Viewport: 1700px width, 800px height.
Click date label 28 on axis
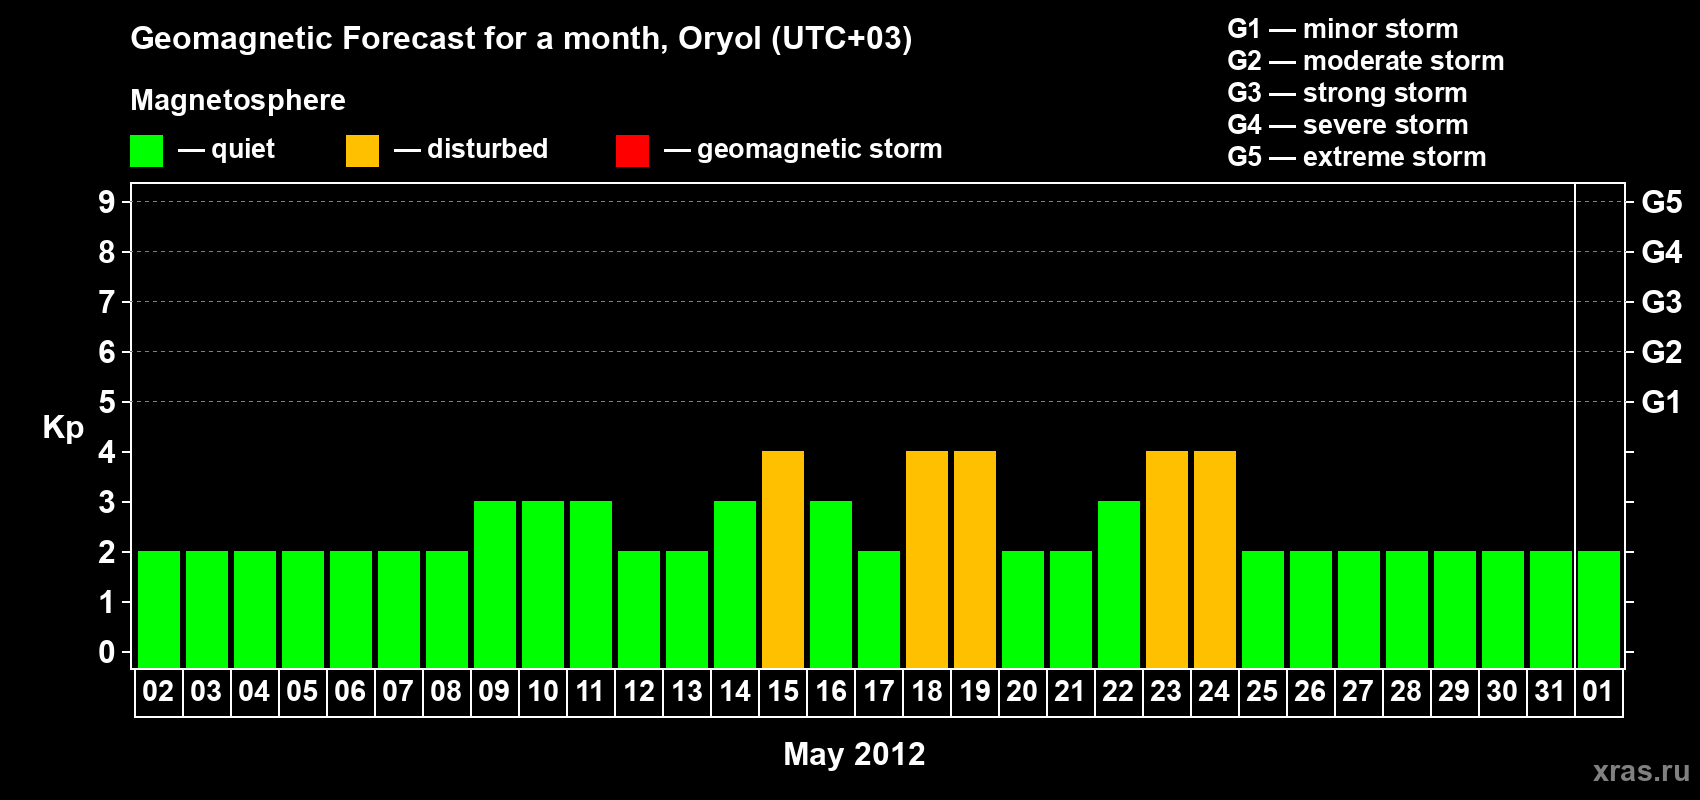1406,692
